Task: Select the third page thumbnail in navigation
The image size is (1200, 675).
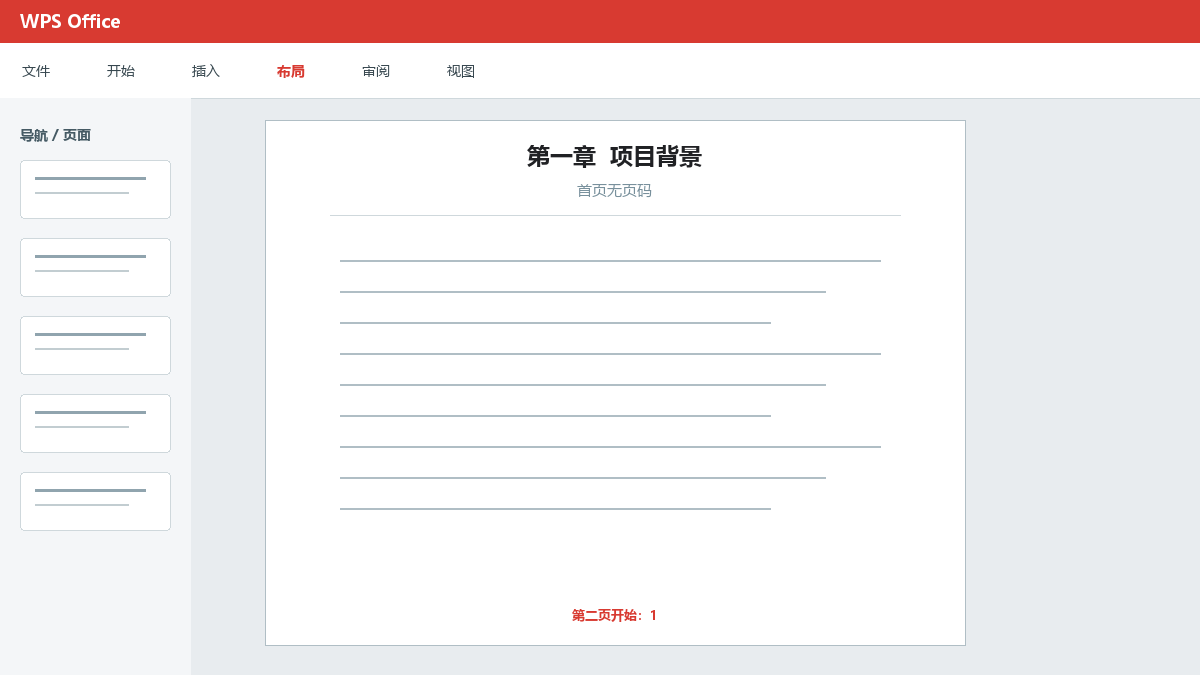Action: point(95,345)
